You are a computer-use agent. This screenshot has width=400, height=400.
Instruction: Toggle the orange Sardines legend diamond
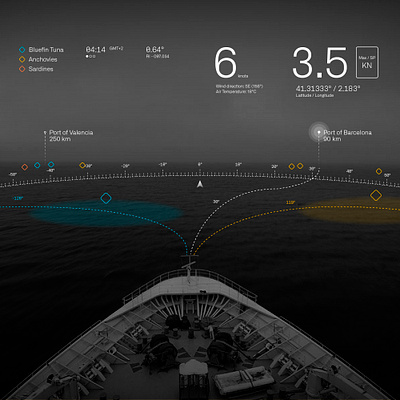coord(22,69)
